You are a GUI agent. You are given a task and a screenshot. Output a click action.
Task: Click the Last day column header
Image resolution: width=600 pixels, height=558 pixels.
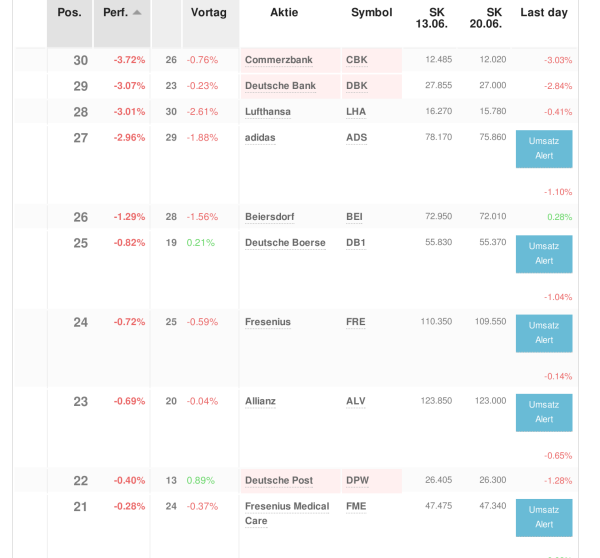544,13
